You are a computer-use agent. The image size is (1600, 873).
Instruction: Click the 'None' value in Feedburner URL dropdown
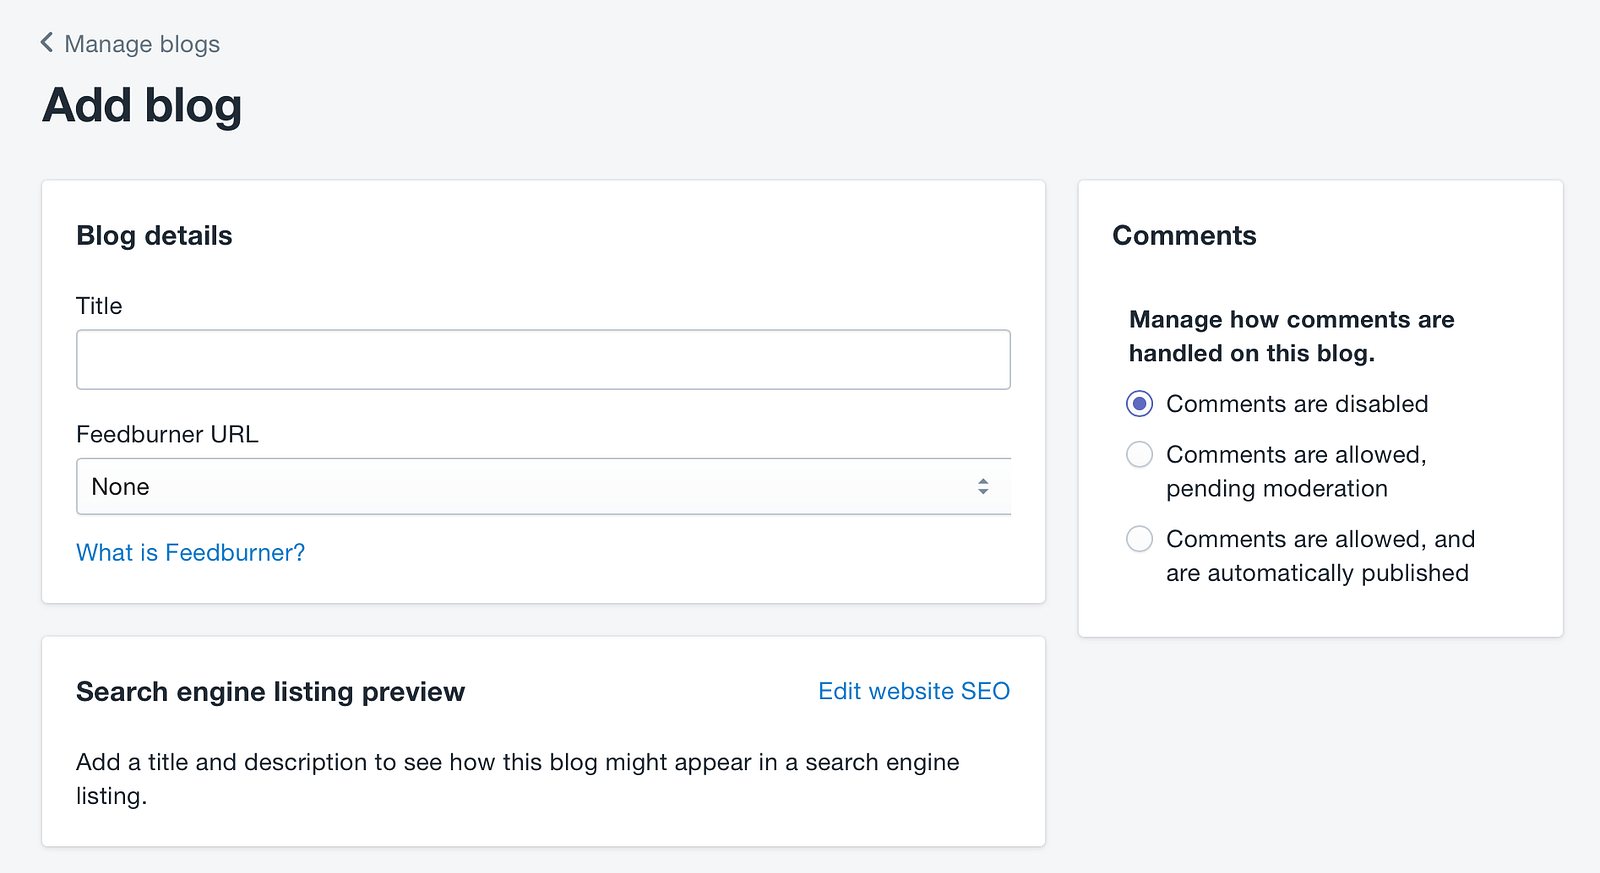[x=121, y=487]
